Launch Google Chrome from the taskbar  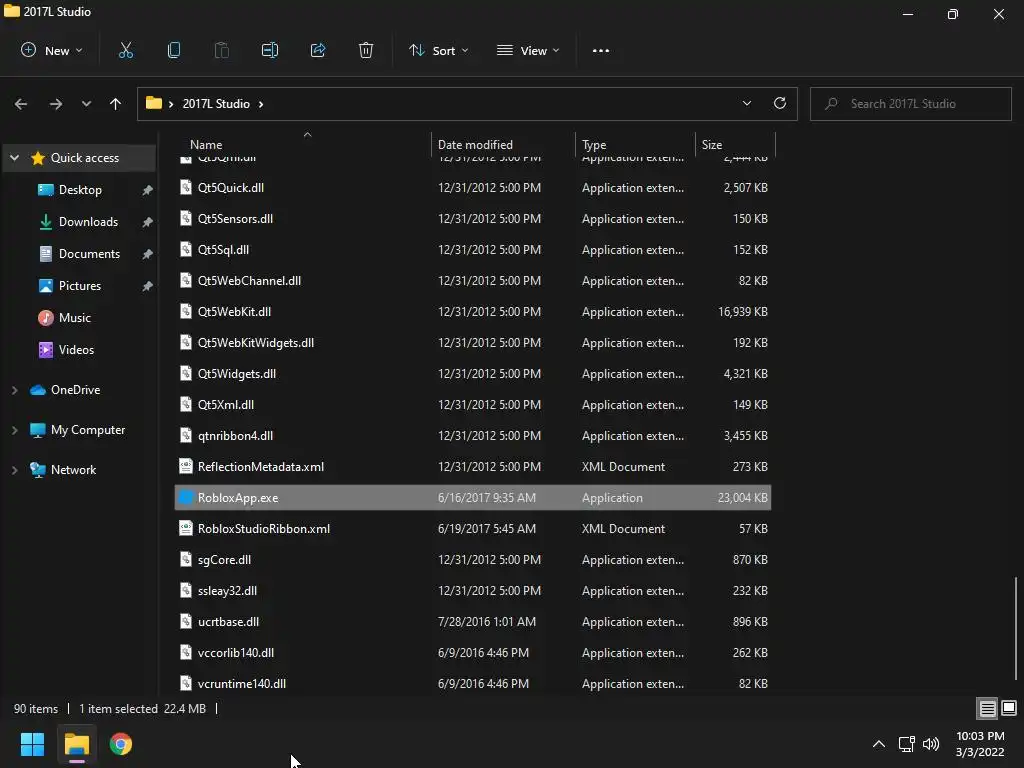(121, 744)
